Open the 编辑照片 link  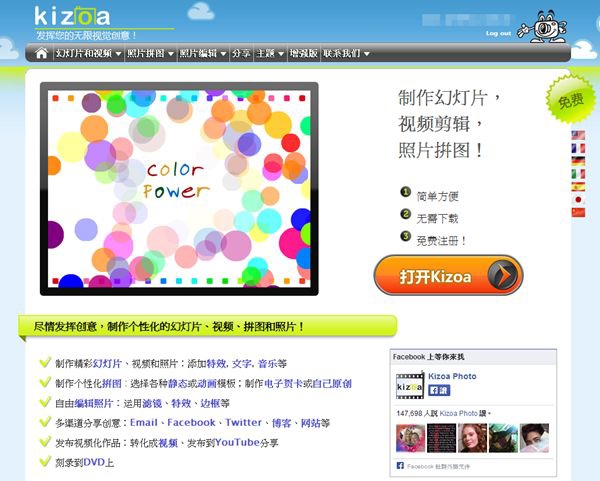93,403
